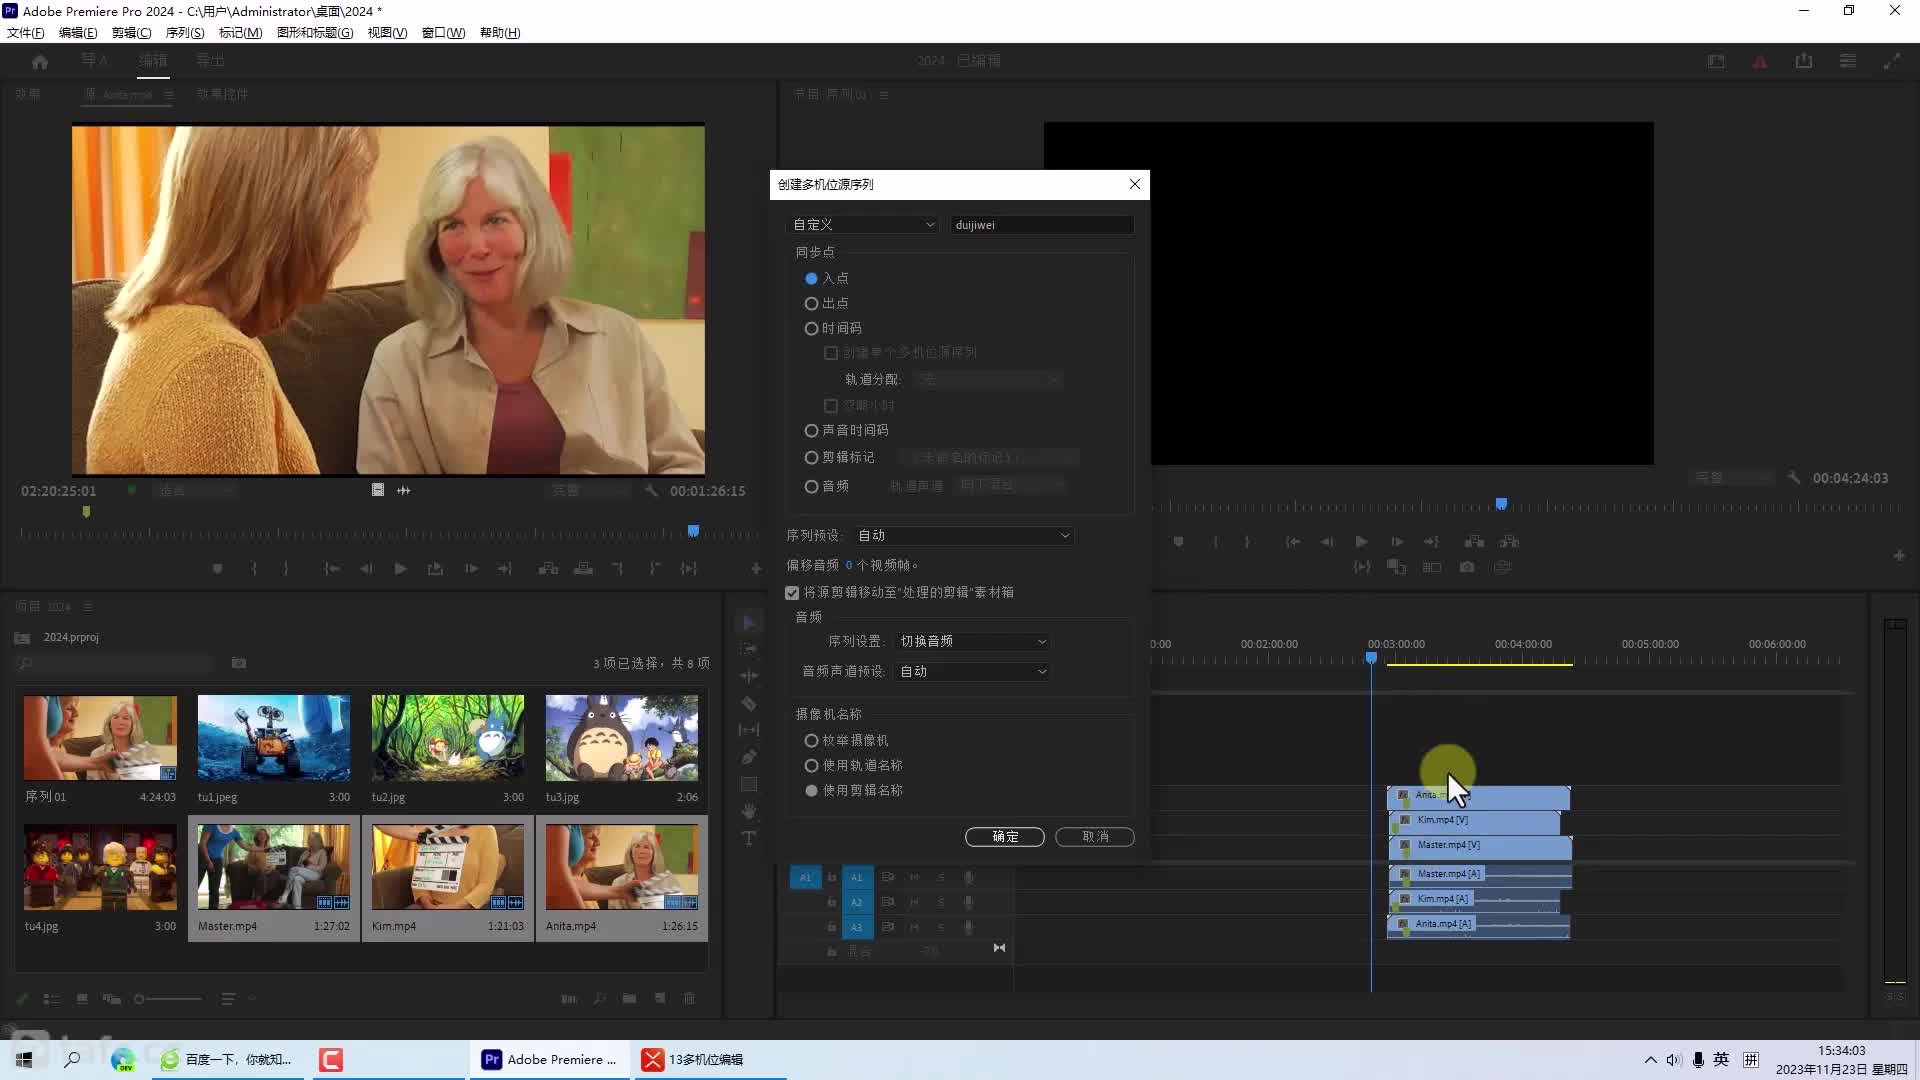1920x1080 pixels.
Task: Toggle voice-over record on track A1
Action: pyautogui.click(x=968, y=878)
